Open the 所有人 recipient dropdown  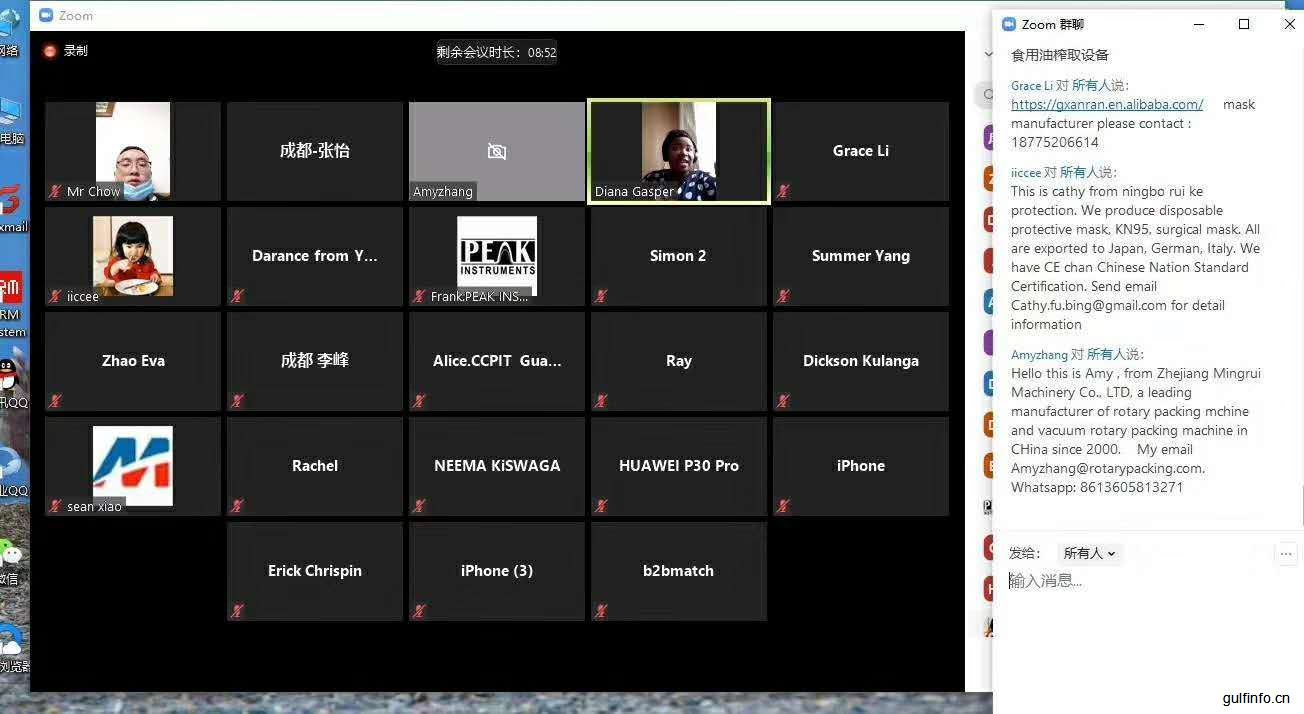coord(1089,553)
